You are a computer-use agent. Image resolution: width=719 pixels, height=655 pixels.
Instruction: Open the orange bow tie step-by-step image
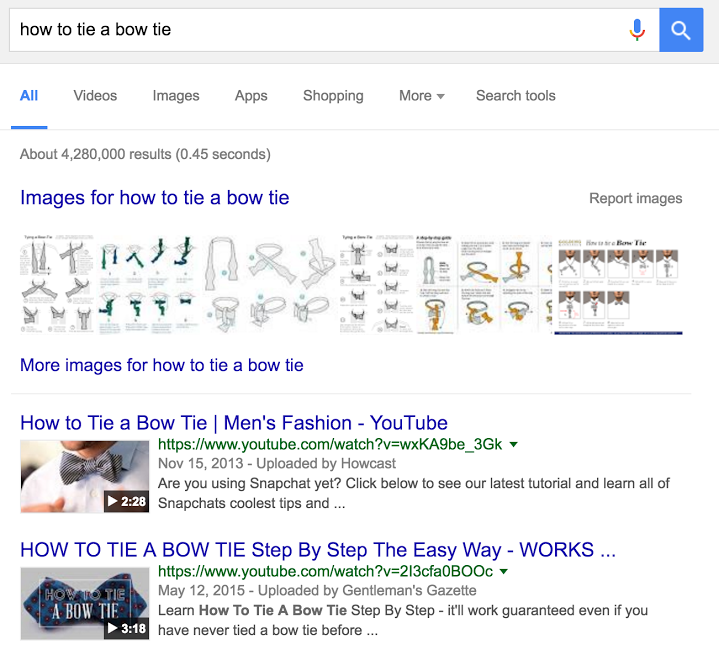[484, 284]
